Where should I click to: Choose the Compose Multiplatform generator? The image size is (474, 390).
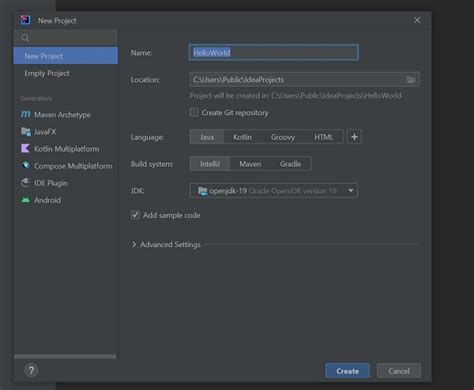[66, 166]
